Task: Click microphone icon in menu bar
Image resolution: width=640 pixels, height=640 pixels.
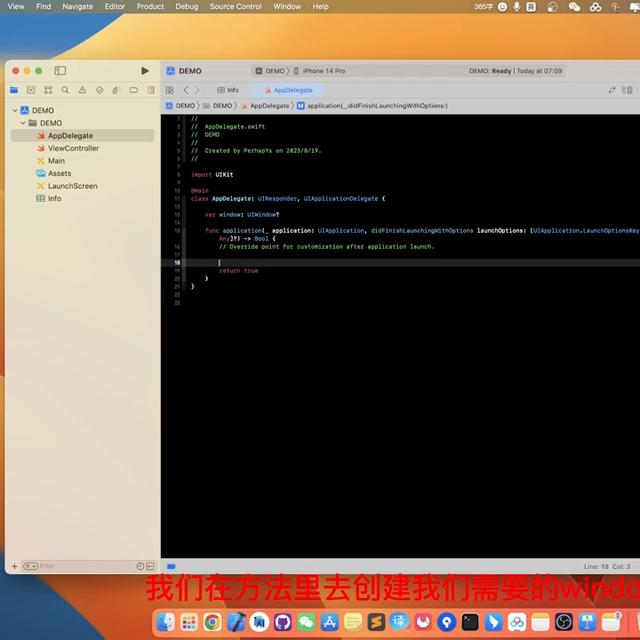Action: click(517, 7)
